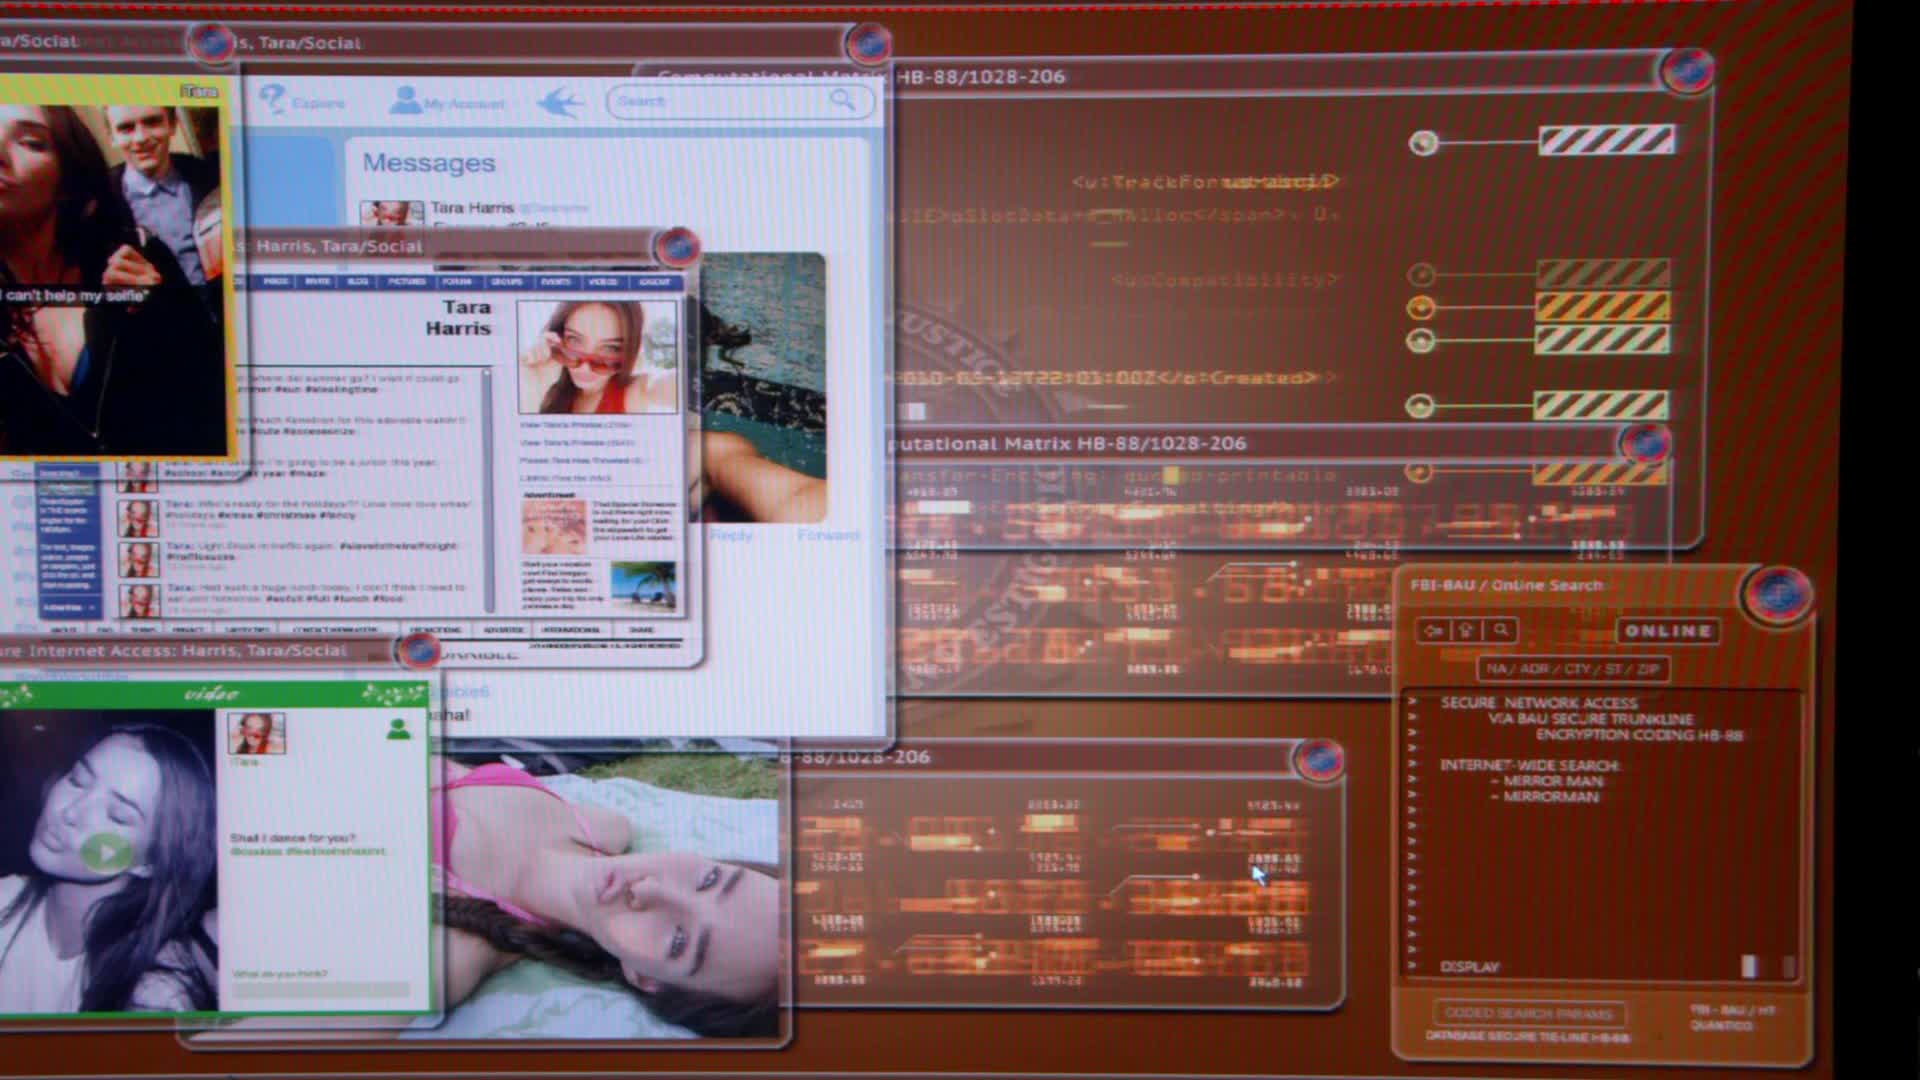Click the ONLINE status button
Image resolution: width=1920 pixels, height=1080 pixels.
coord(1667,631)
